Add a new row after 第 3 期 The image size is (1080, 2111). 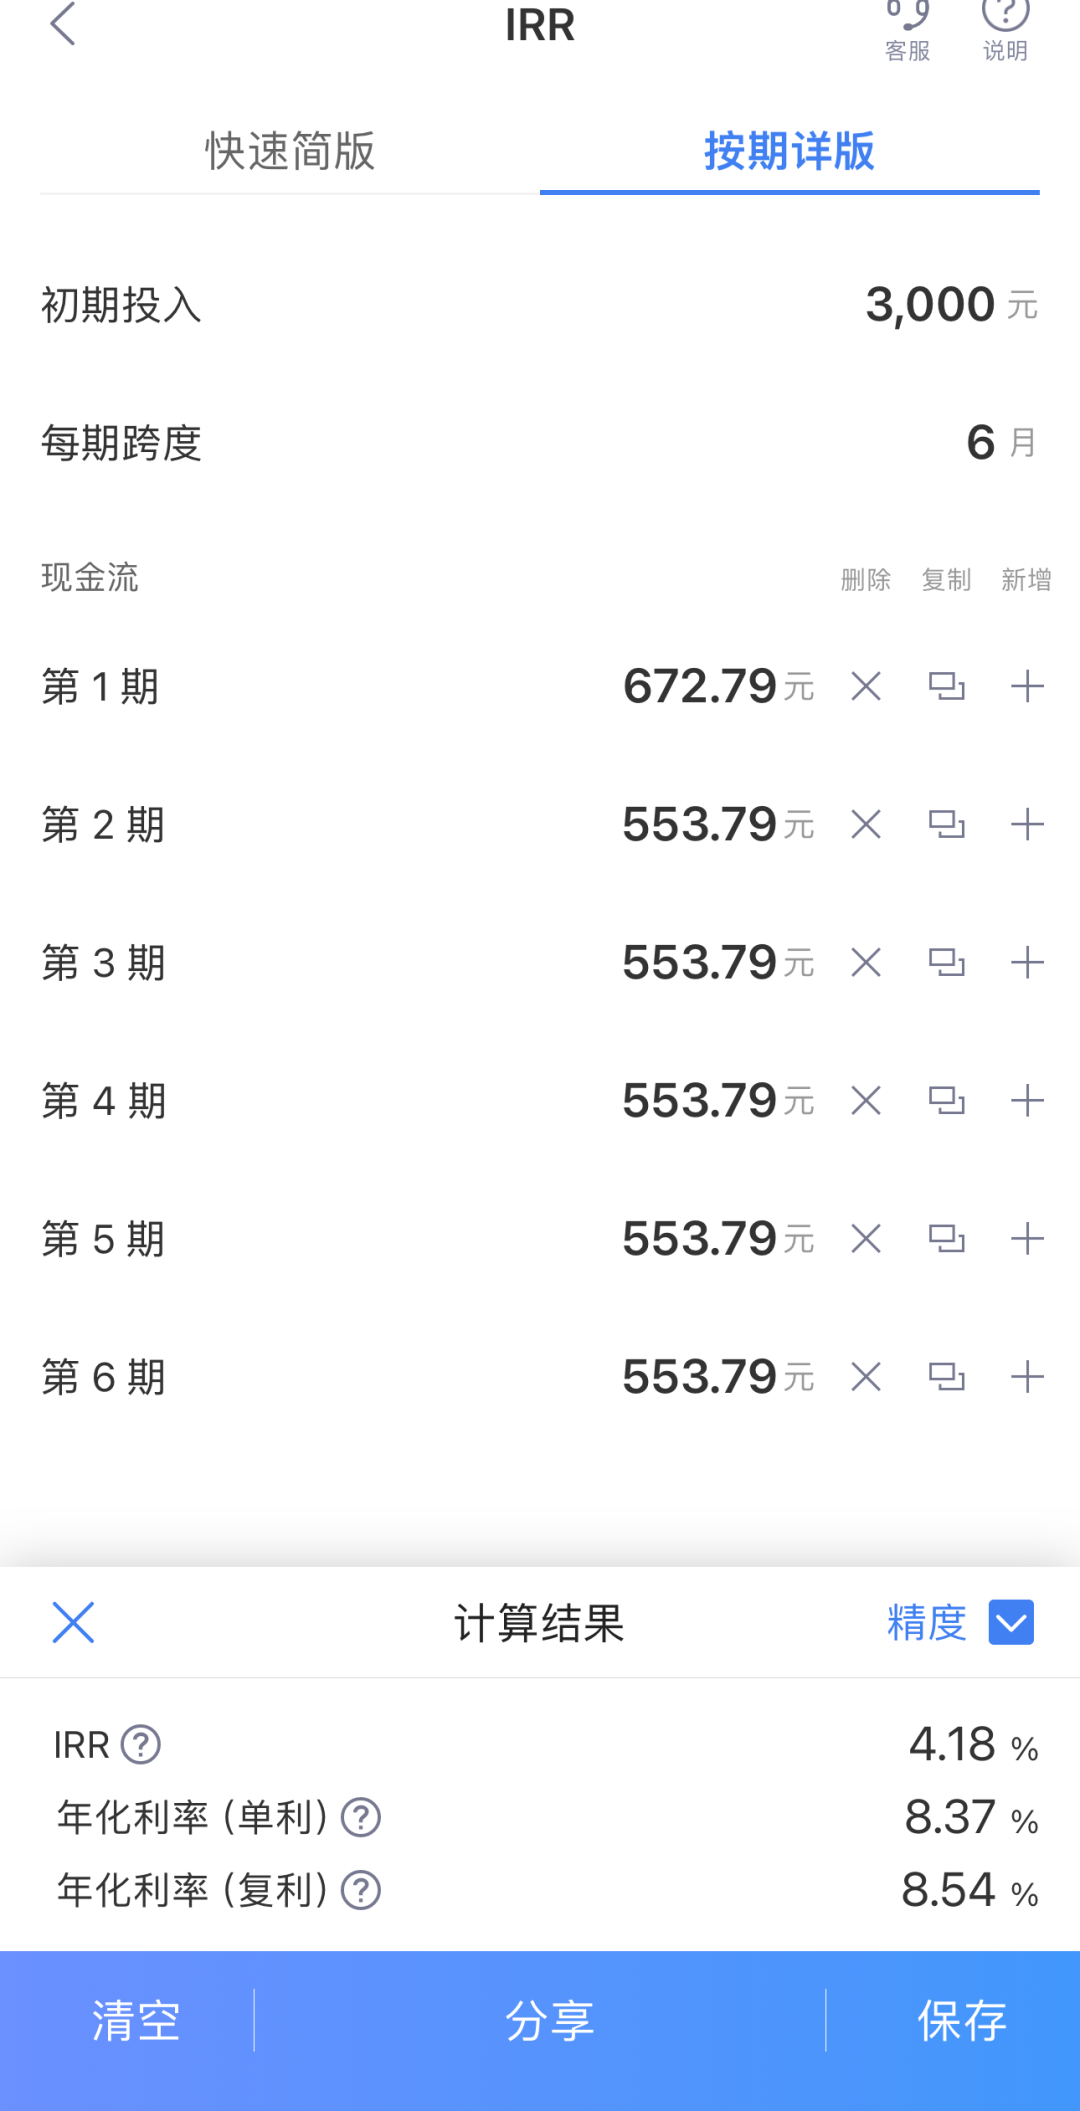(x=1027, y=963)
